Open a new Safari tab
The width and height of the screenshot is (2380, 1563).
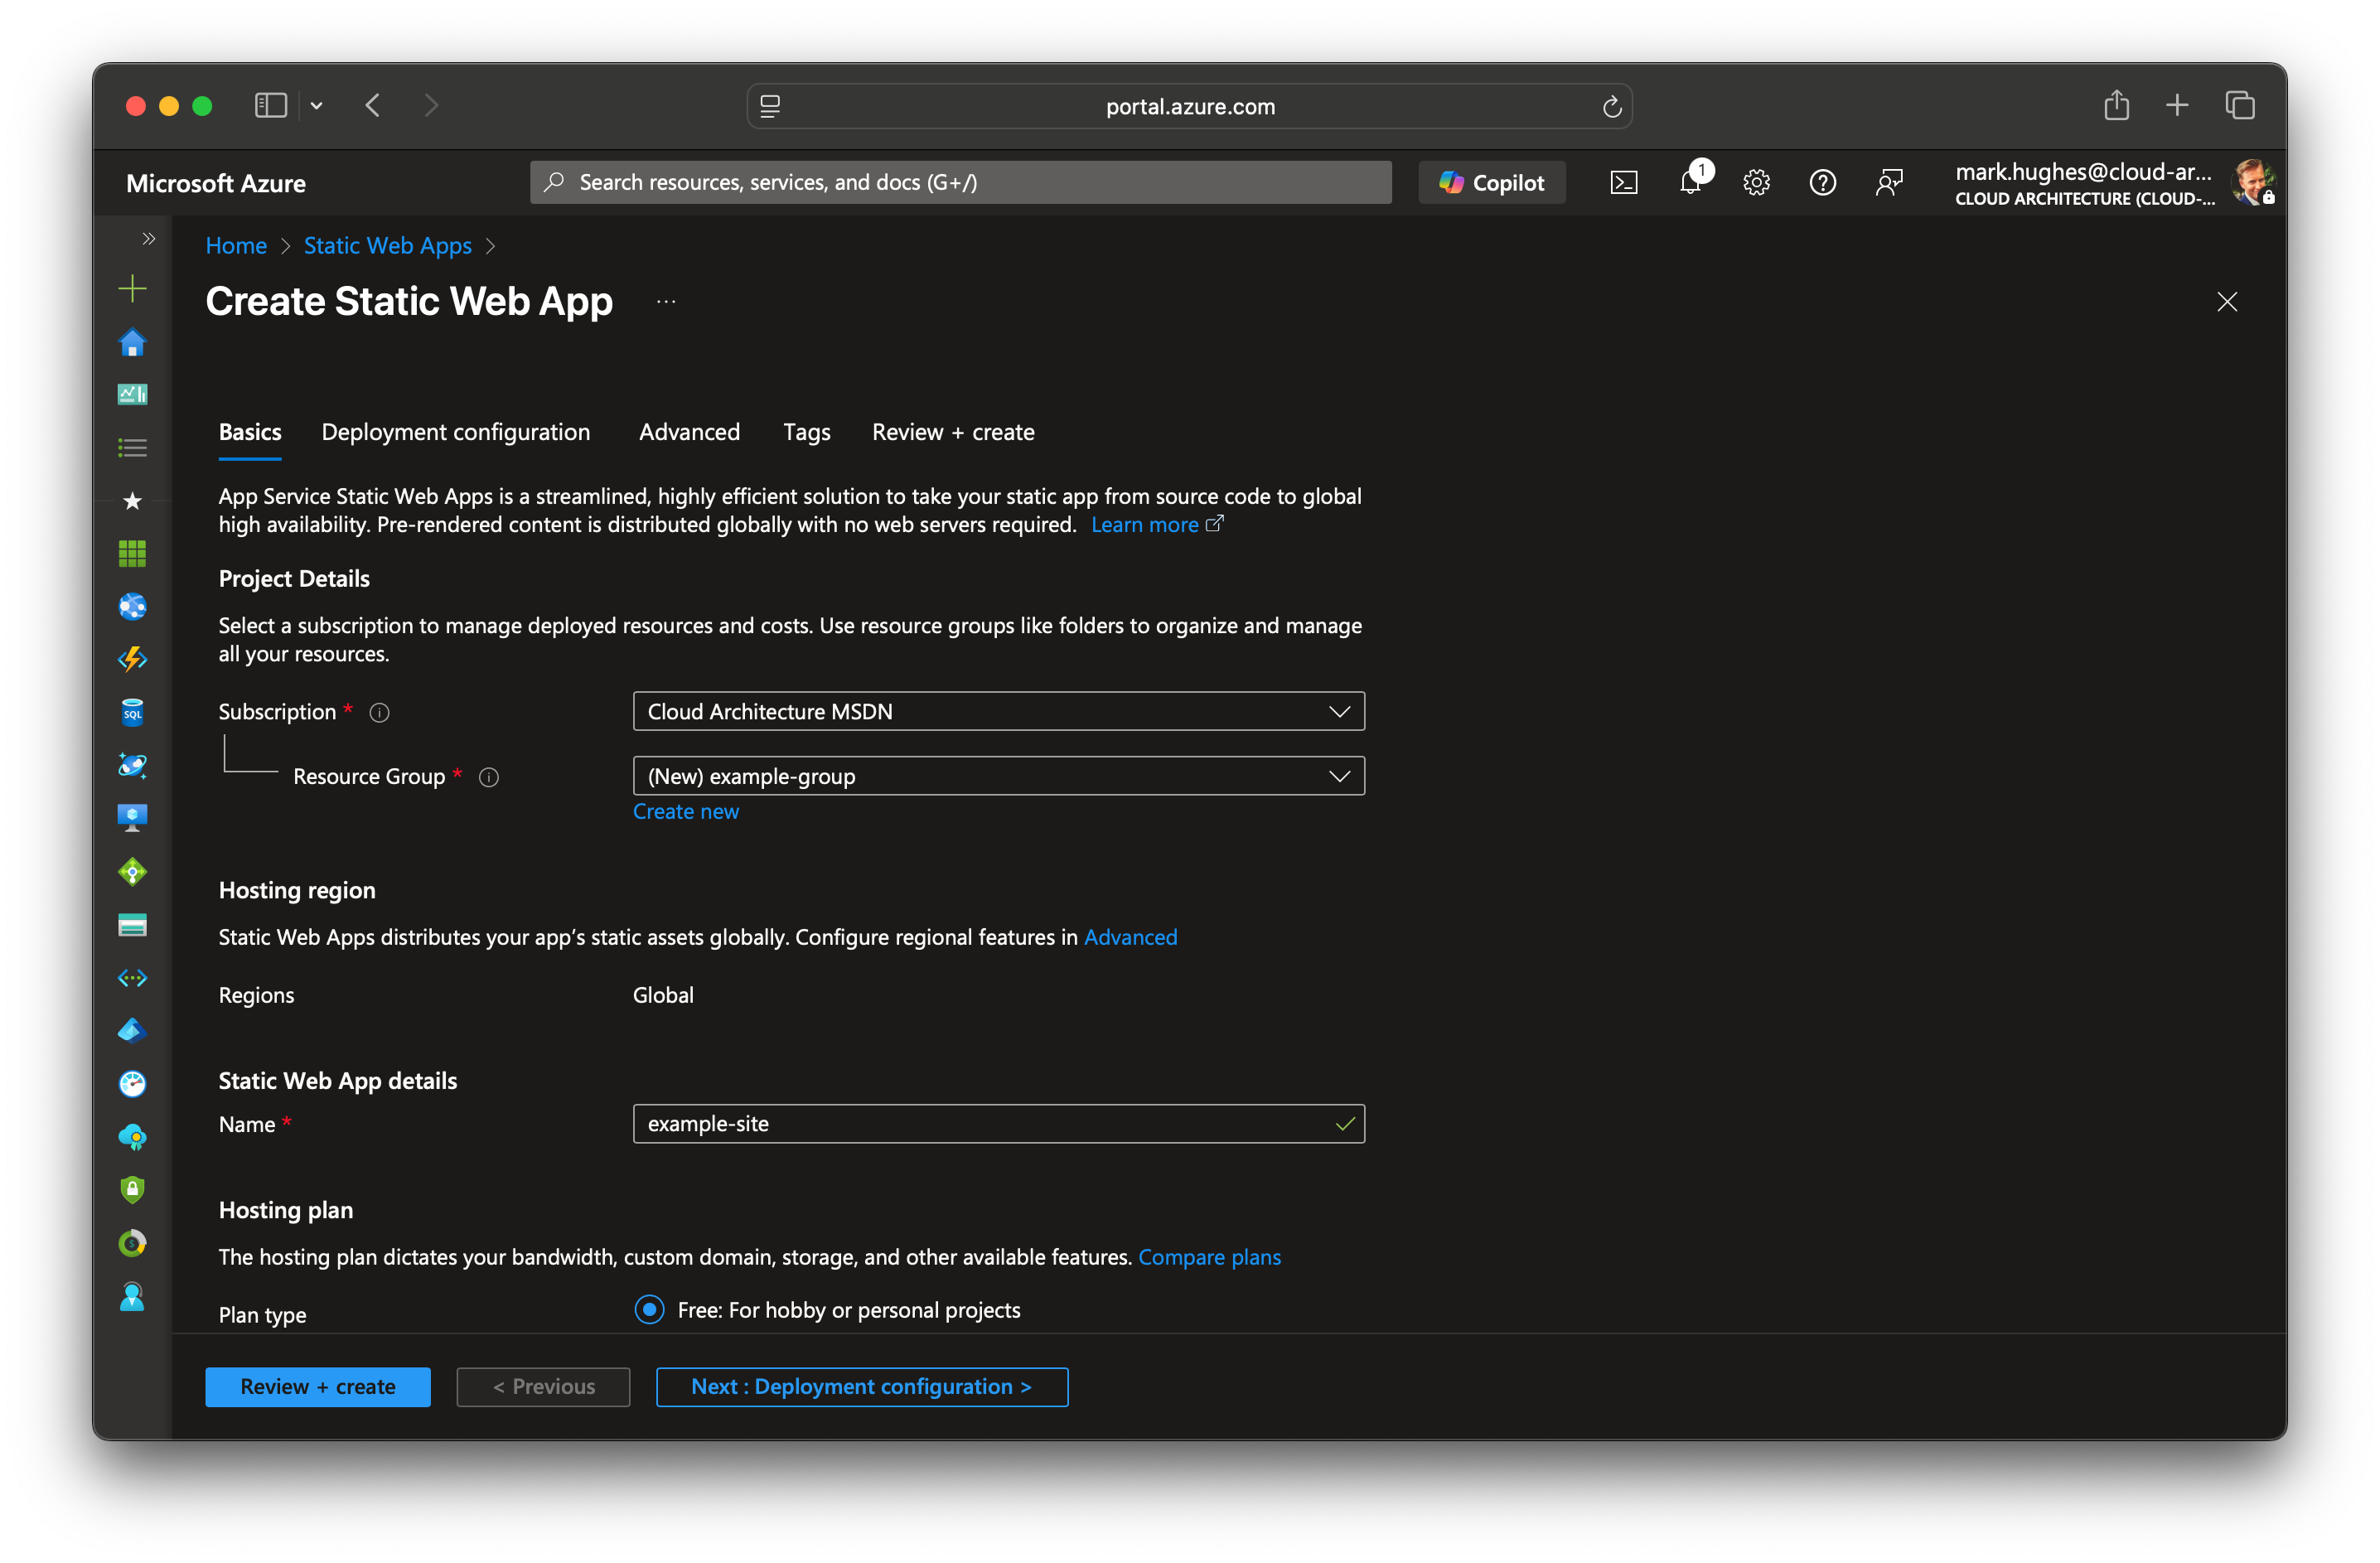tap(2177, 105)
